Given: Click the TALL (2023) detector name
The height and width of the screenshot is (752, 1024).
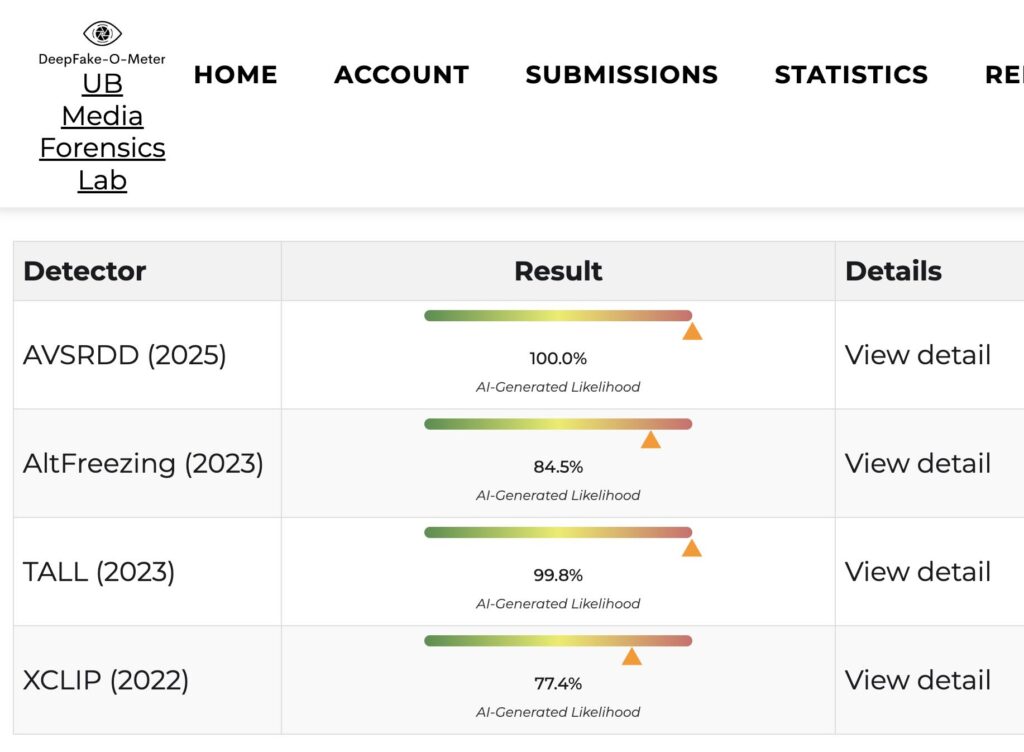Looking at the screenshot, I should [x=99, y=572].
